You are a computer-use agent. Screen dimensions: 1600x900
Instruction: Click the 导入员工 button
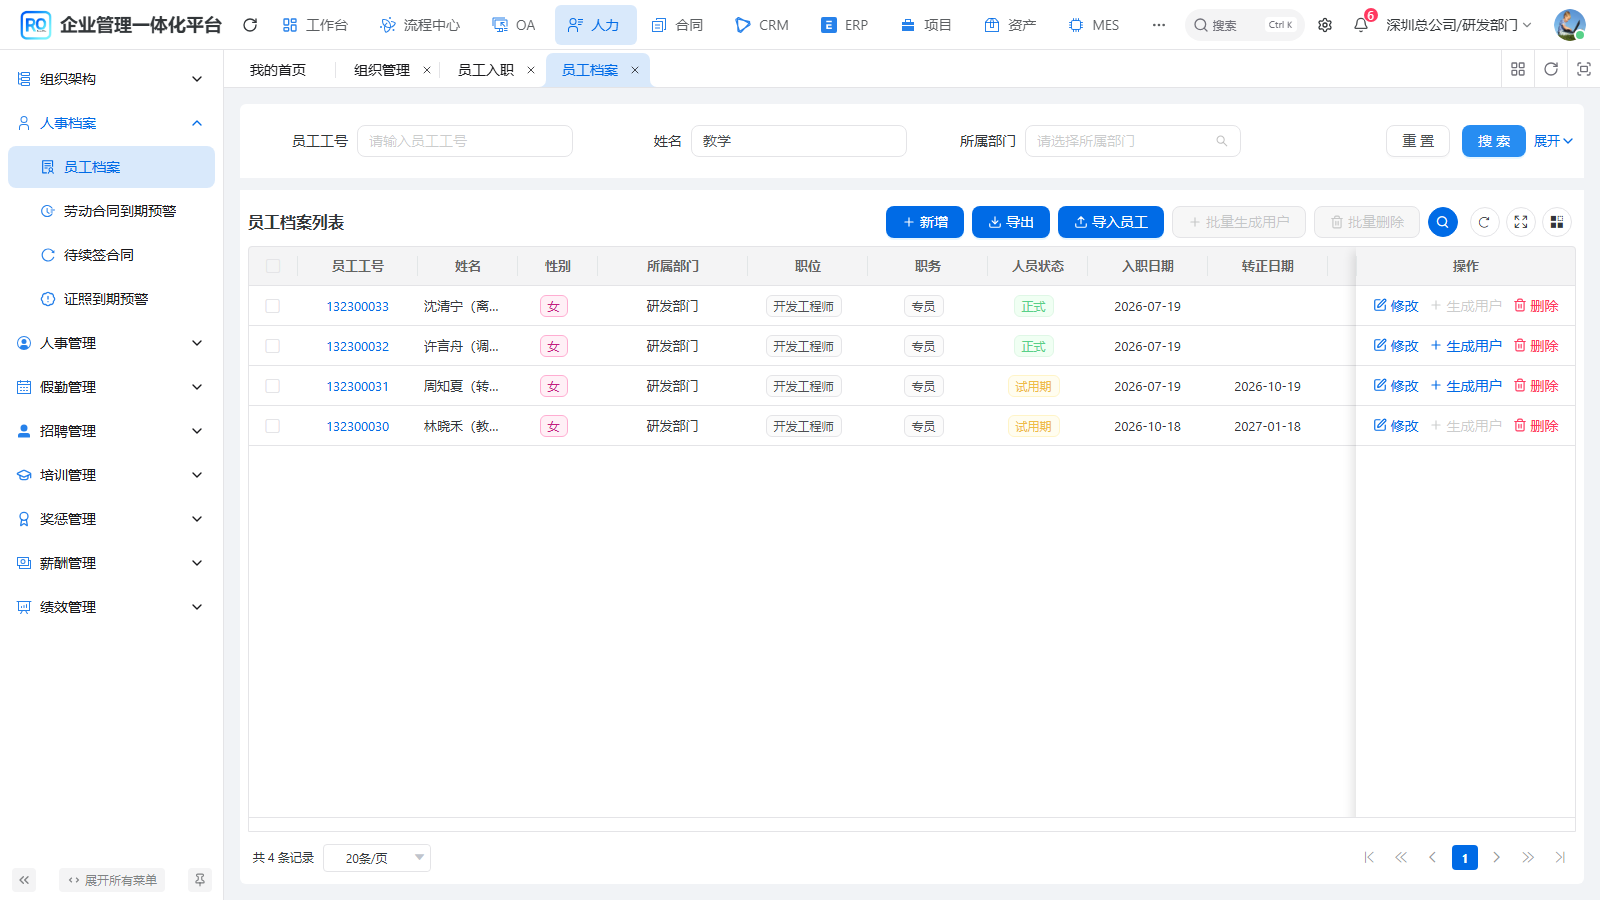click(1111, 222)
